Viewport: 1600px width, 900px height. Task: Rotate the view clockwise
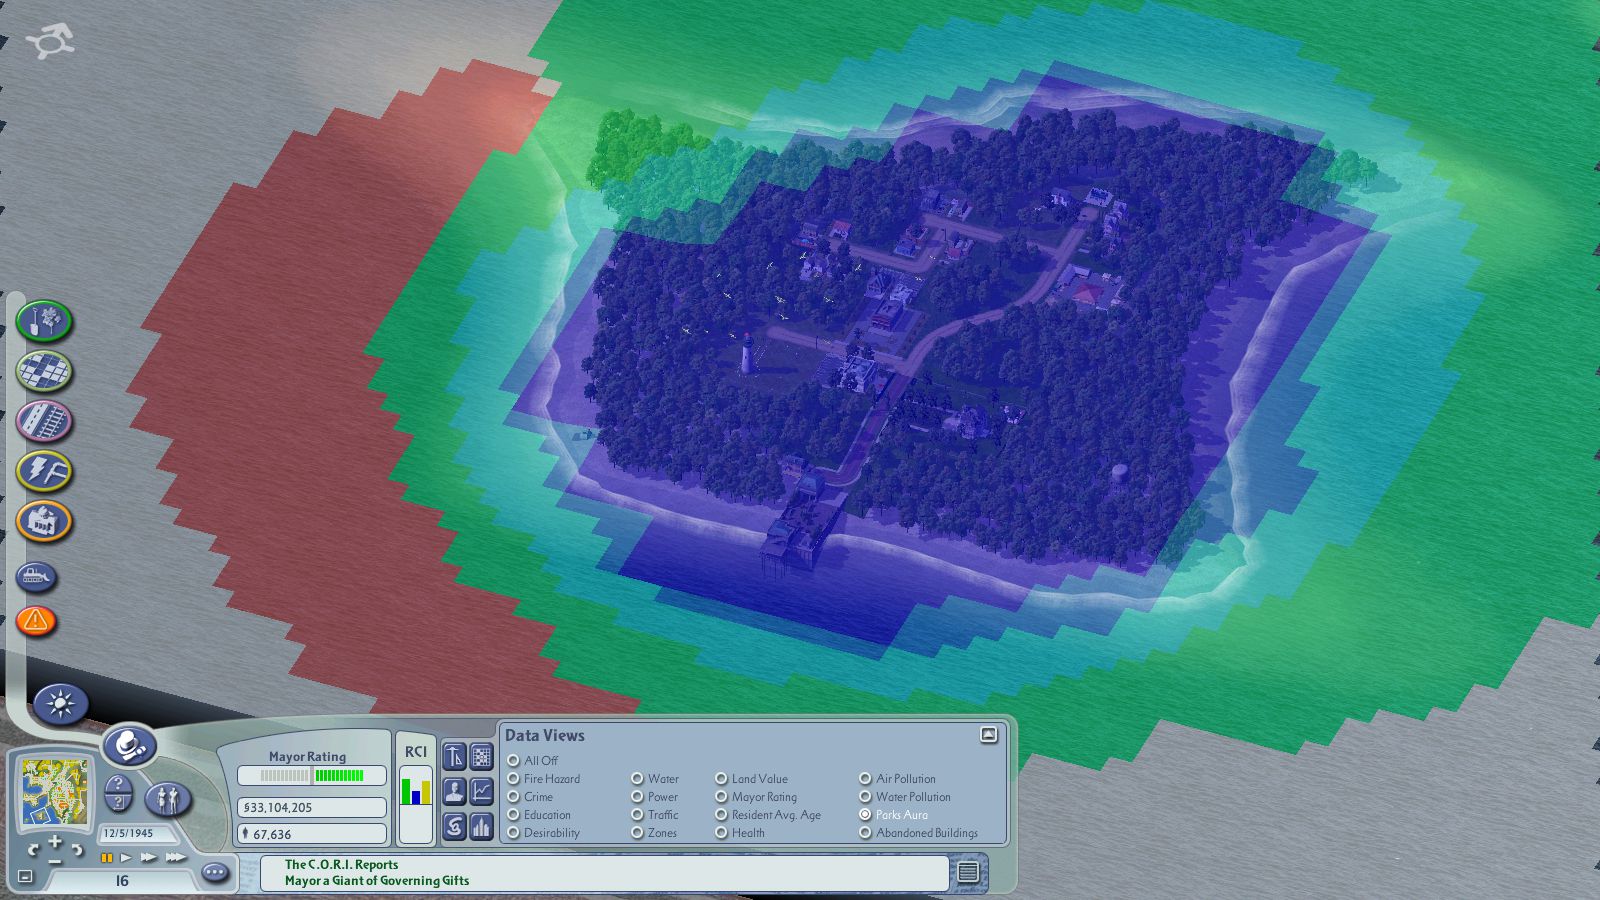click(77, 850)
